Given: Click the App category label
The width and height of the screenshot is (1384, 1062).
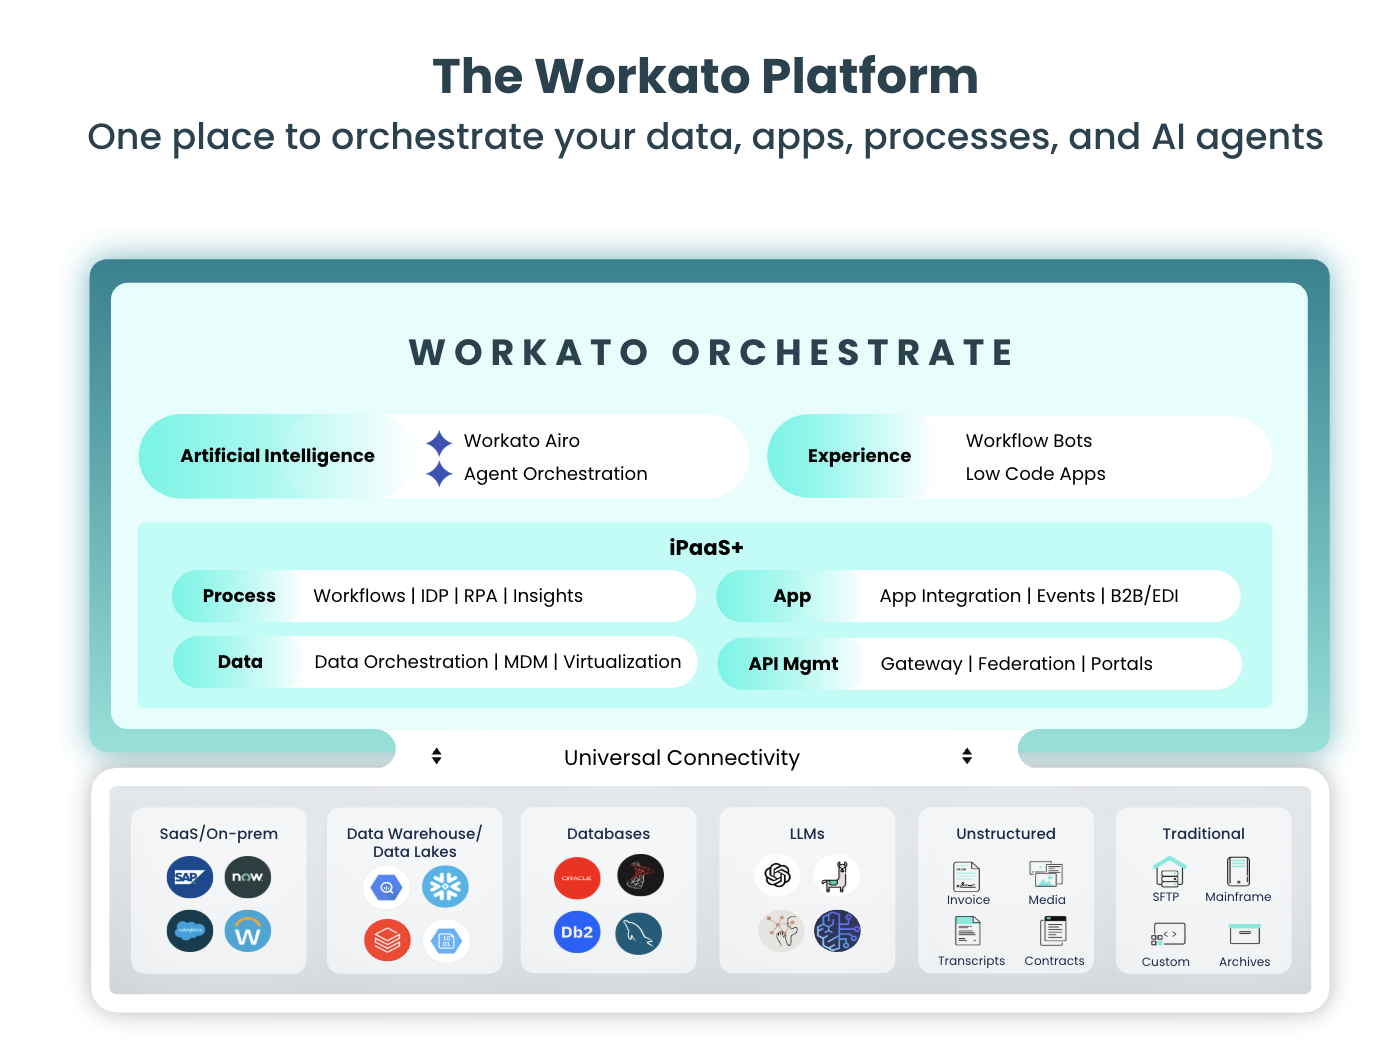Looking at the screenshot, I should coord(792,597).
